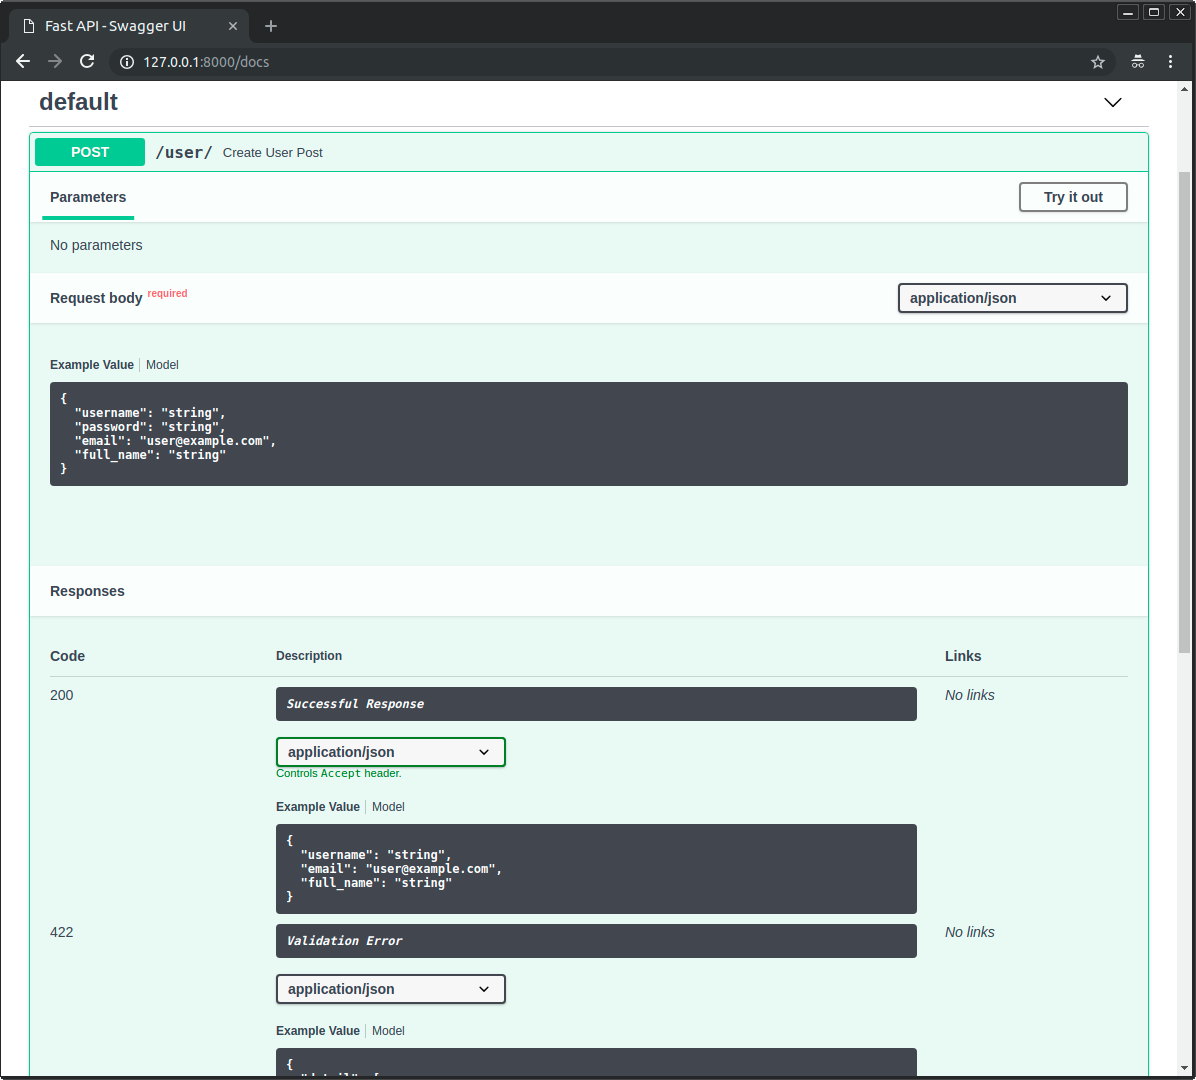Click the browser back arrow
The image size is (1196, 1080).
coord(23,62)
